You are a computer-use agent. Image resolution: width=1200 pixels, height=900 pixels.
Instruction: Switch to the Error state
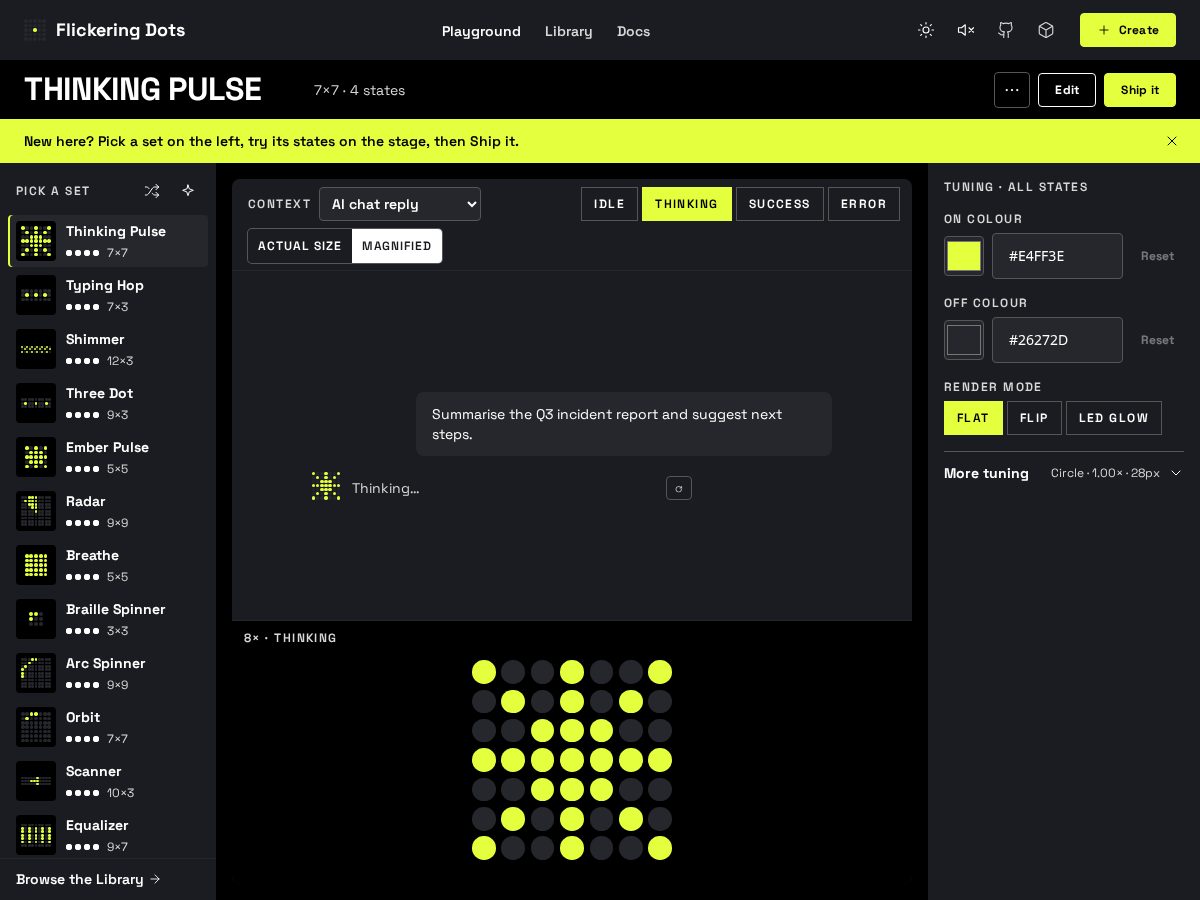(x=864, y=204)
